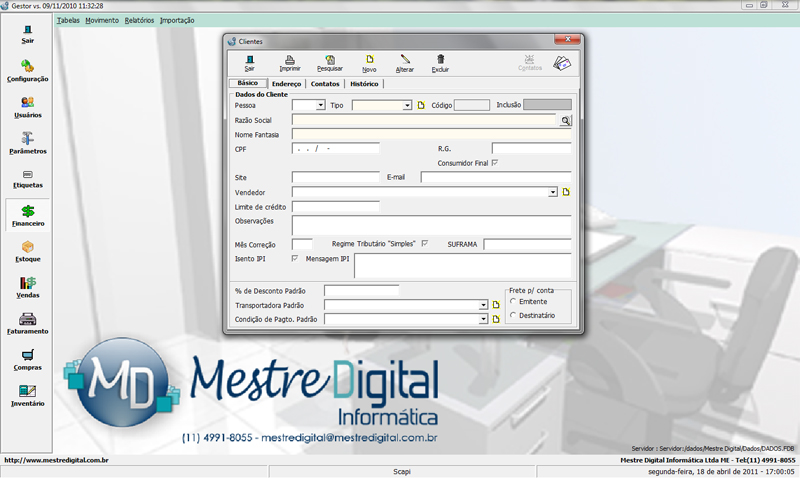Click new-document icon next to Transportadora Padrão
Screen dimensions: 800x478
(496, 305)
